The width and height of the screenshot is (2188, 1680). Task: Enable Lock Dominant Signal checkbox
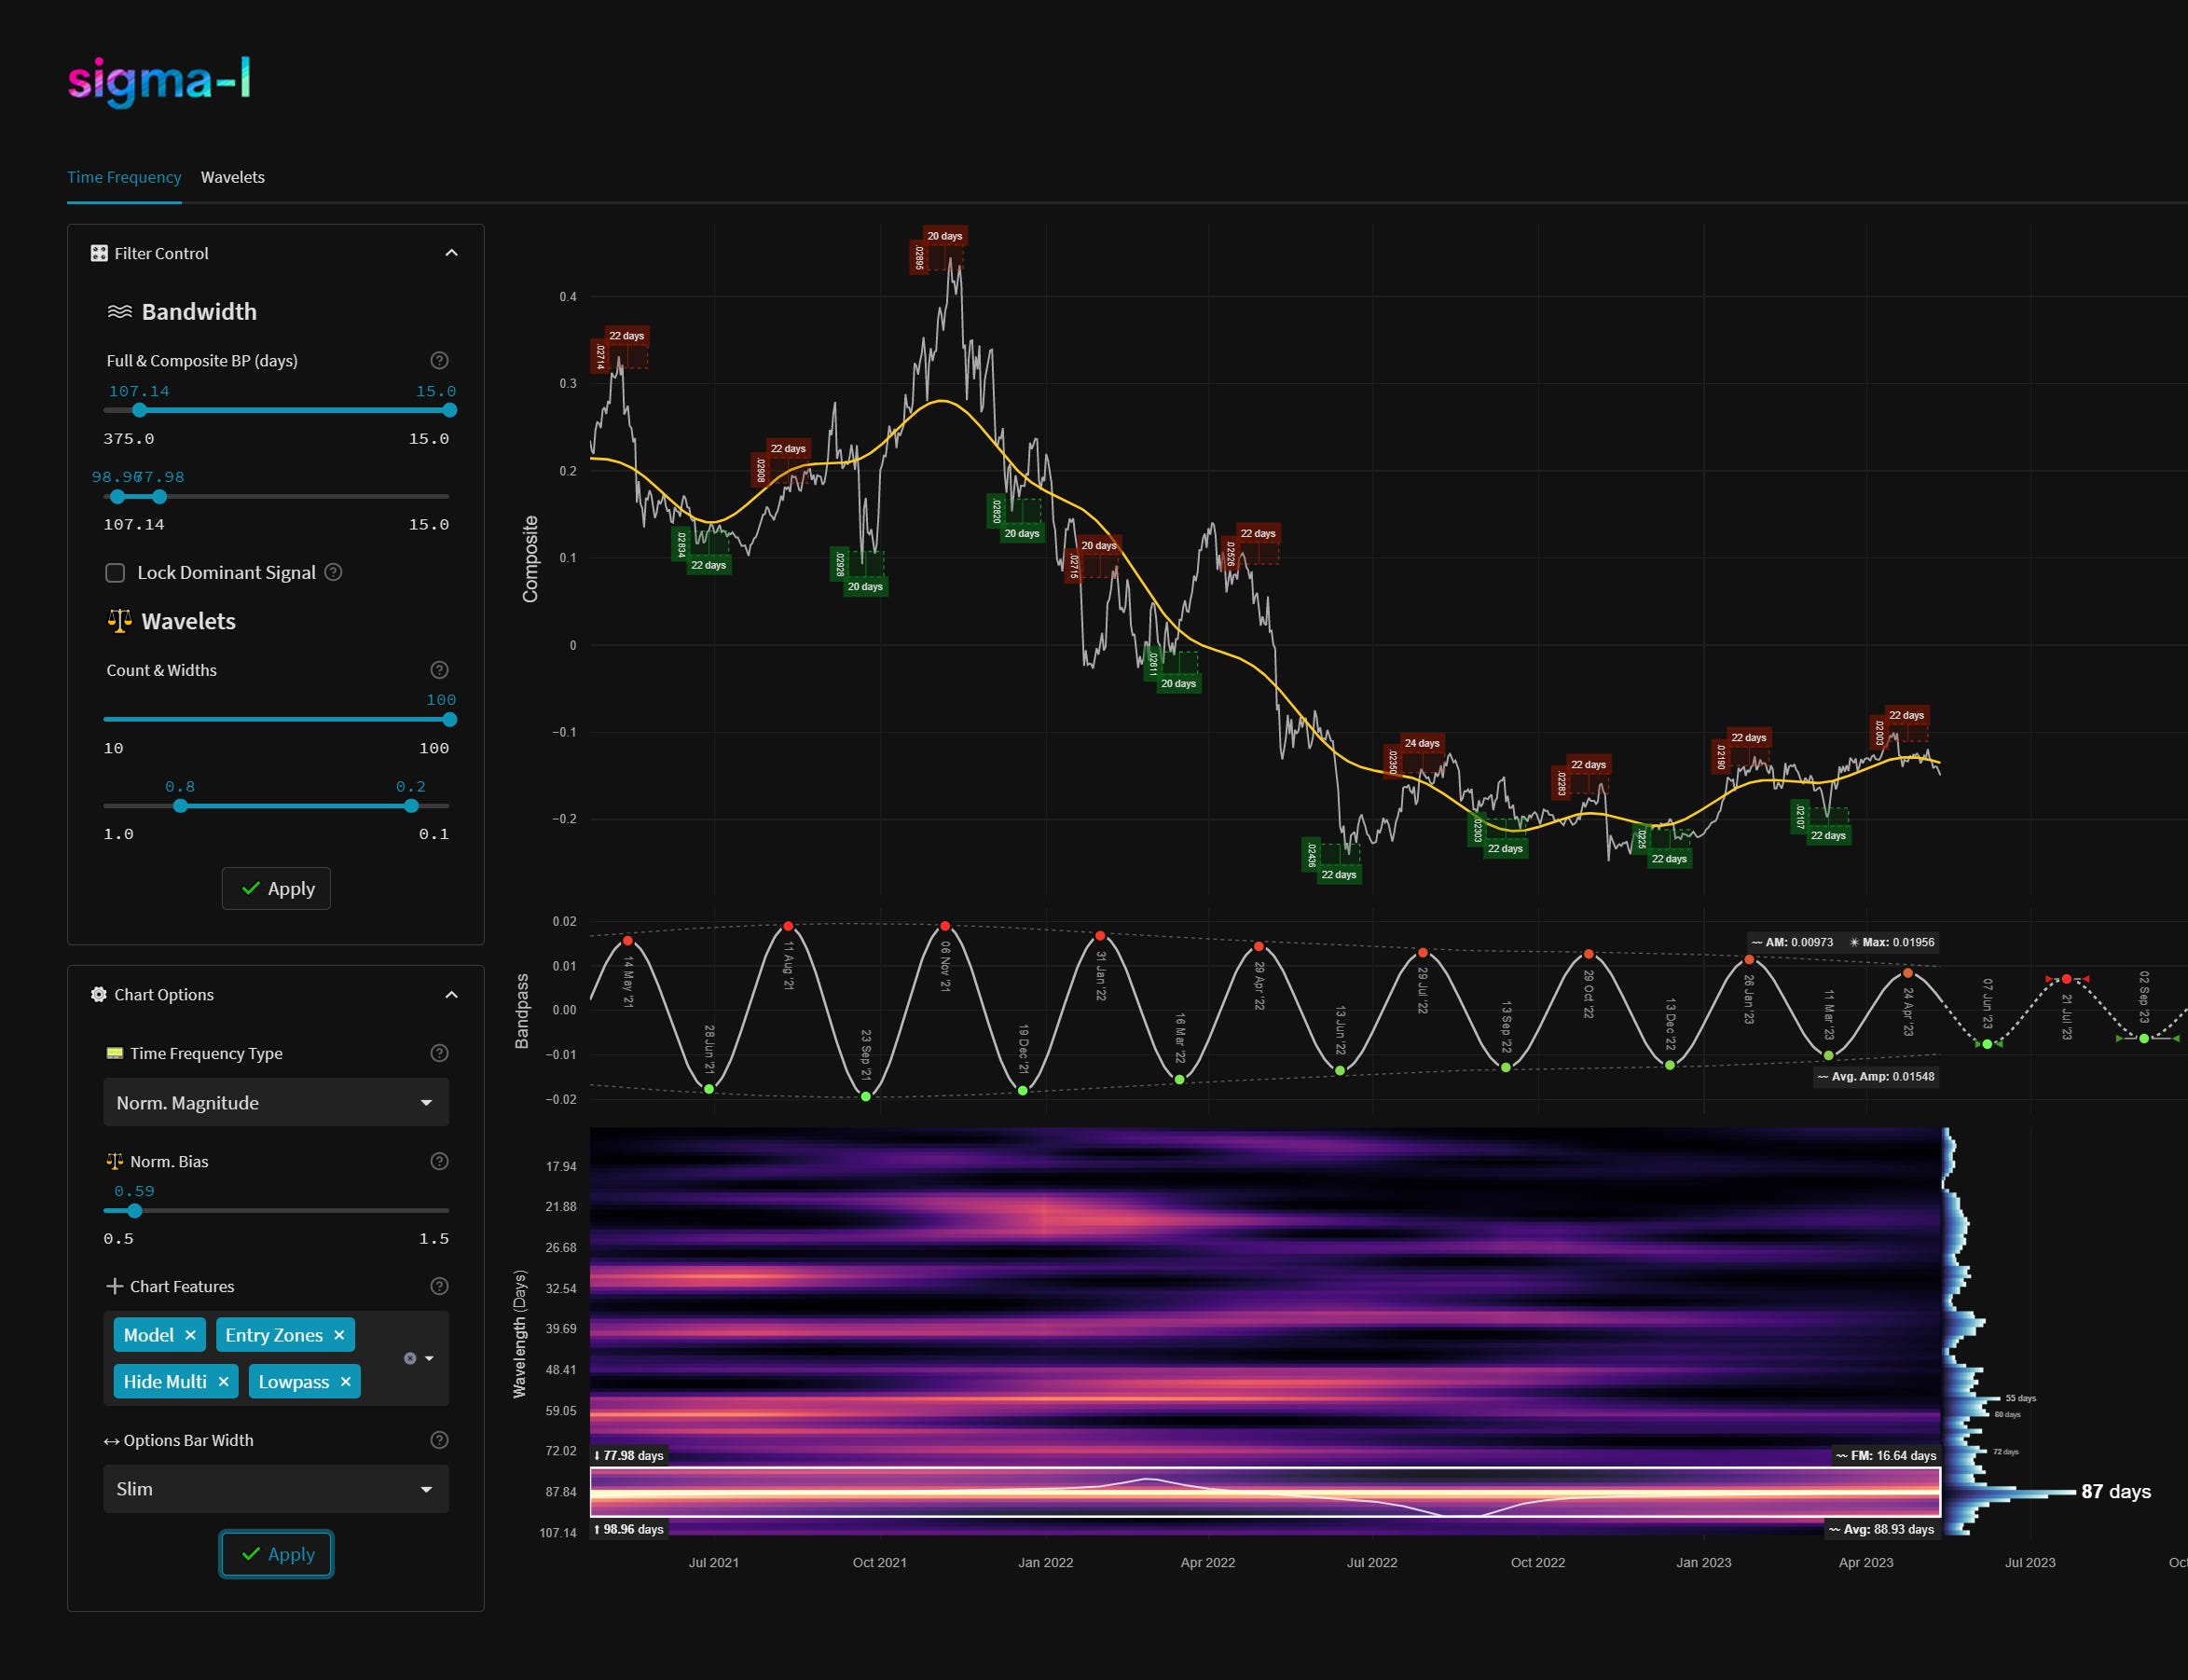(115, 573)
